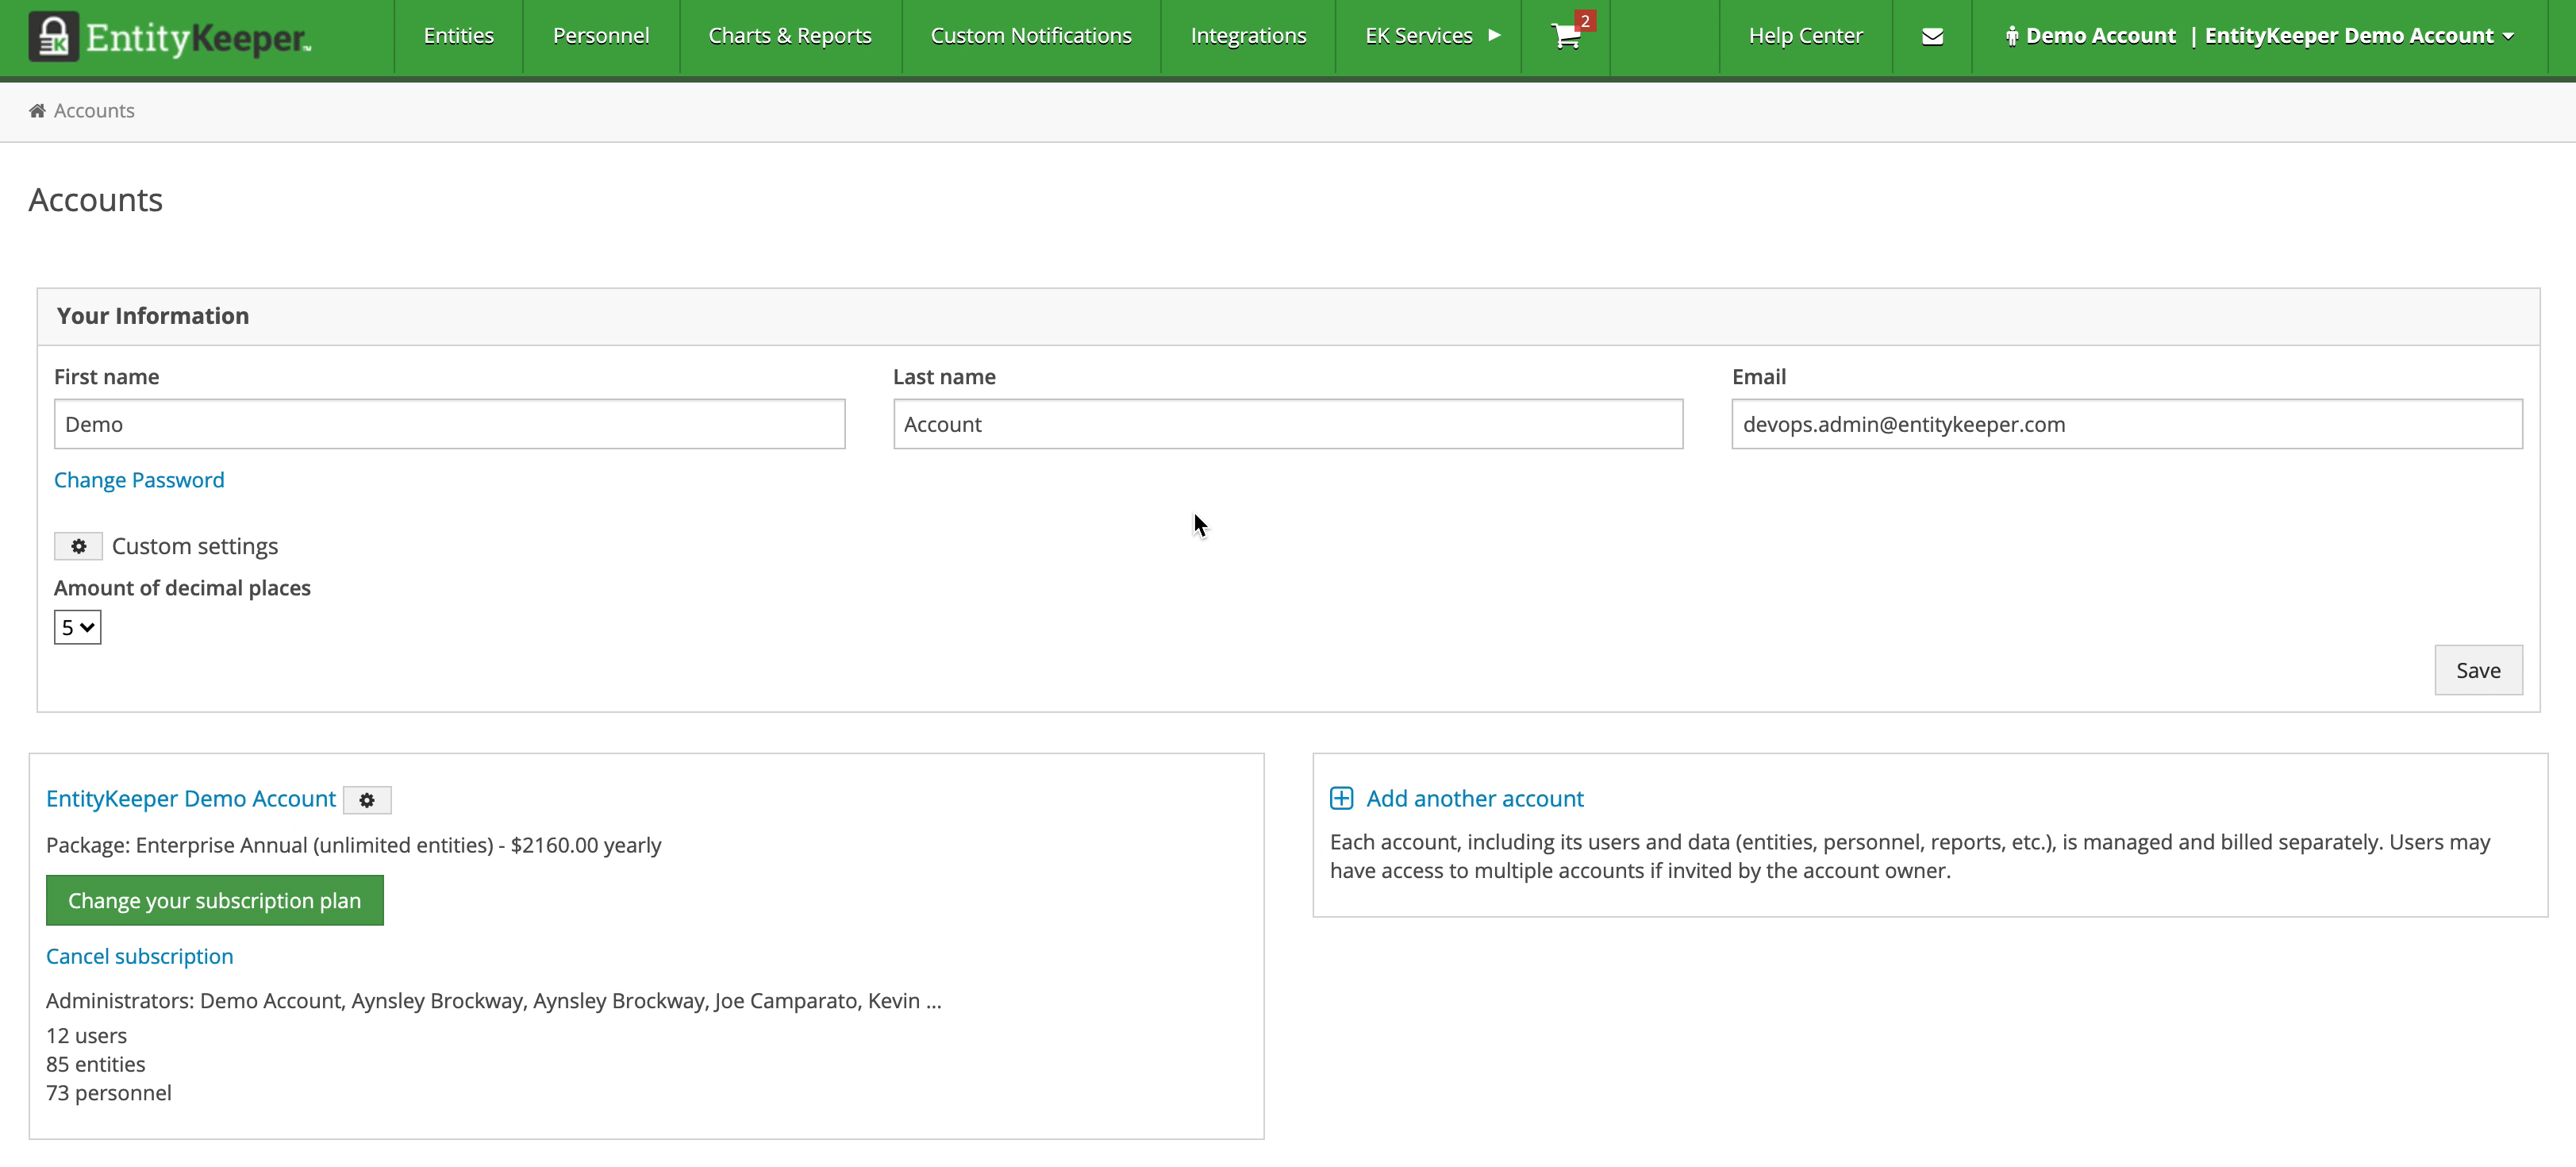Click the '12 users' text
The height and width of the screenshot is (1167, 2576).
(x=87, y=1035)
